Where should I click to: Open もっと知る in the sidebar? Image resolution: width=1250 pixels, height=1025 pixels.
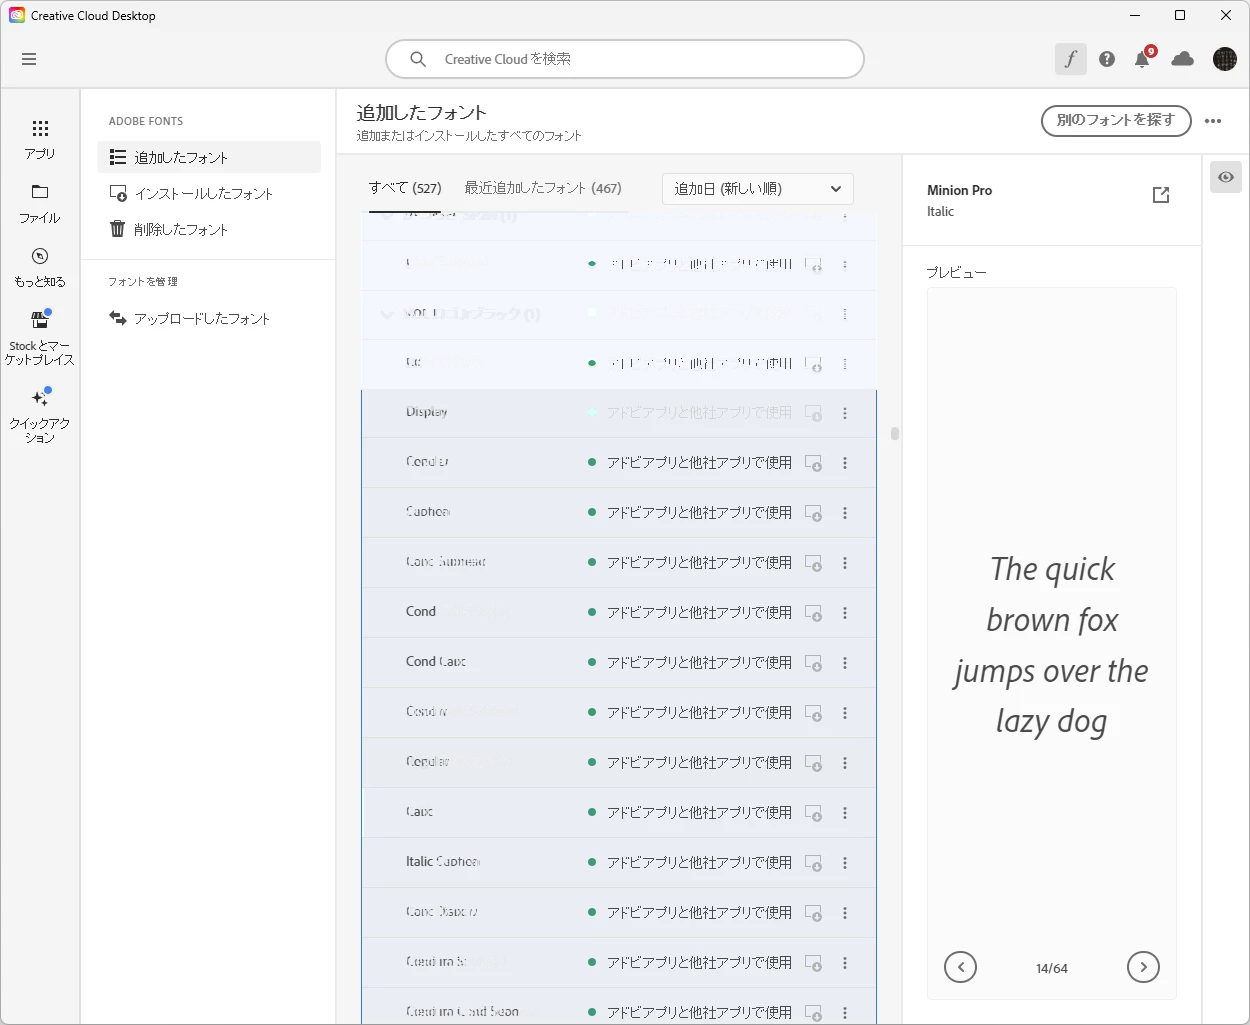tap(40, 268)
